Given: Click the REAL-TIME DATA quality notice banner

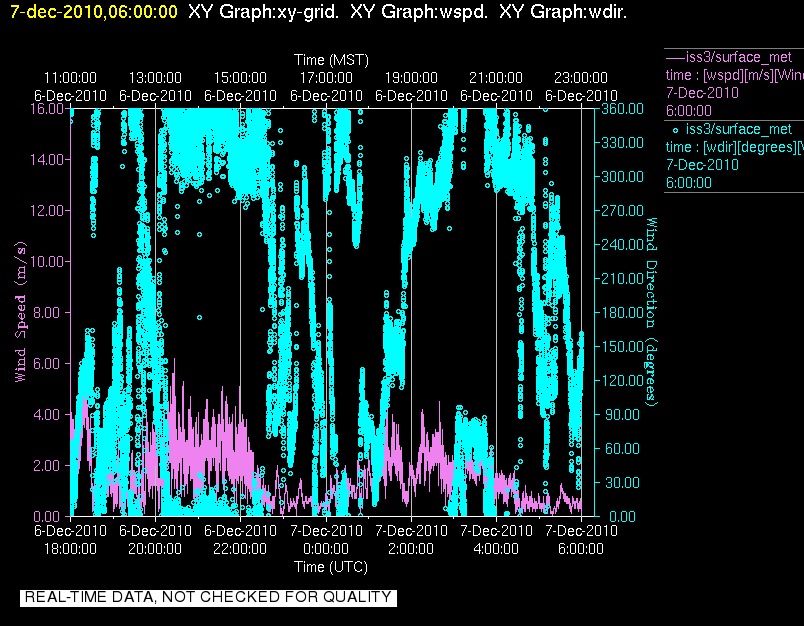Looking at the screenshot, I should click(x=208, y=597).
